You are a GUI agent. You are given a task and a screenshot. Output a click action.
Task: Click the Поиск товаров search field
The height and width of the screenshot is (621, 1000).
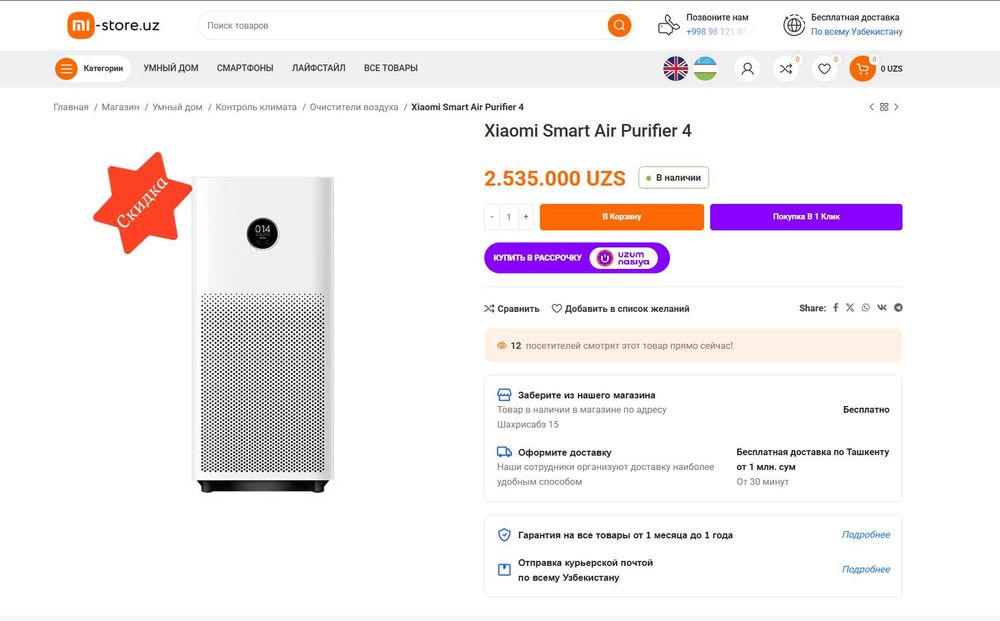400,25
